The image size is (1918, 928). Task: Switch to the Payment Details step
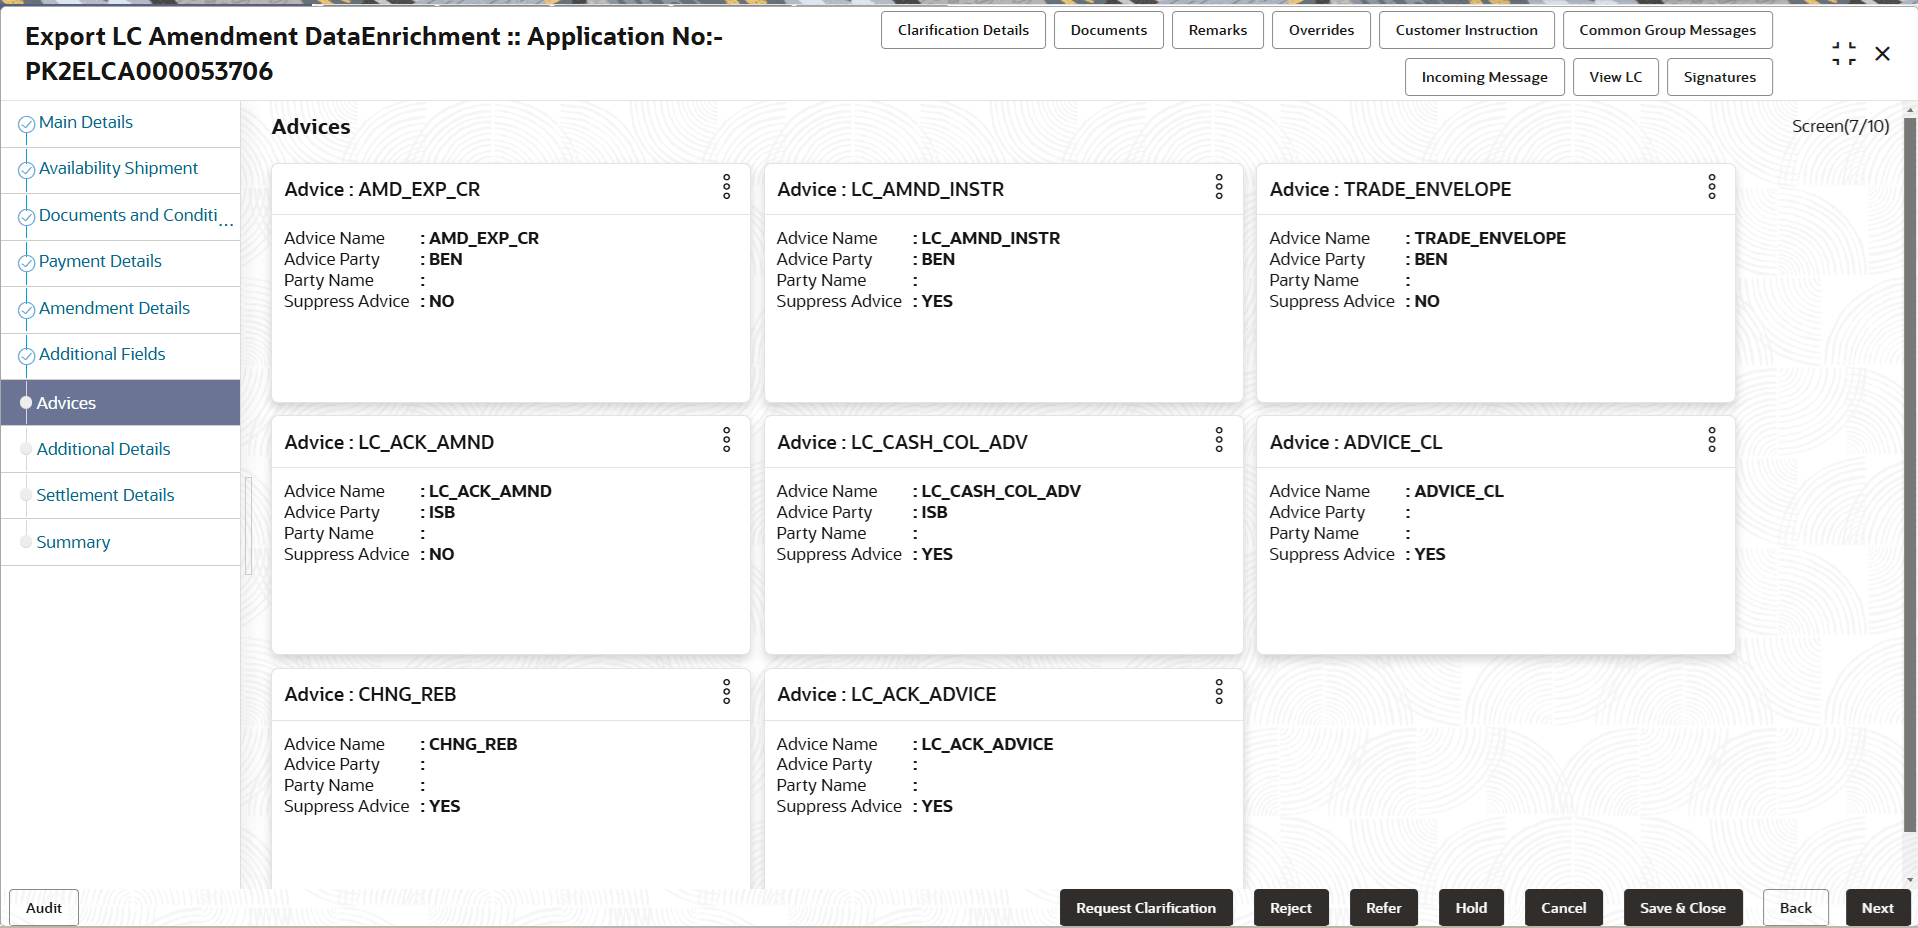[x=100, y=261]
